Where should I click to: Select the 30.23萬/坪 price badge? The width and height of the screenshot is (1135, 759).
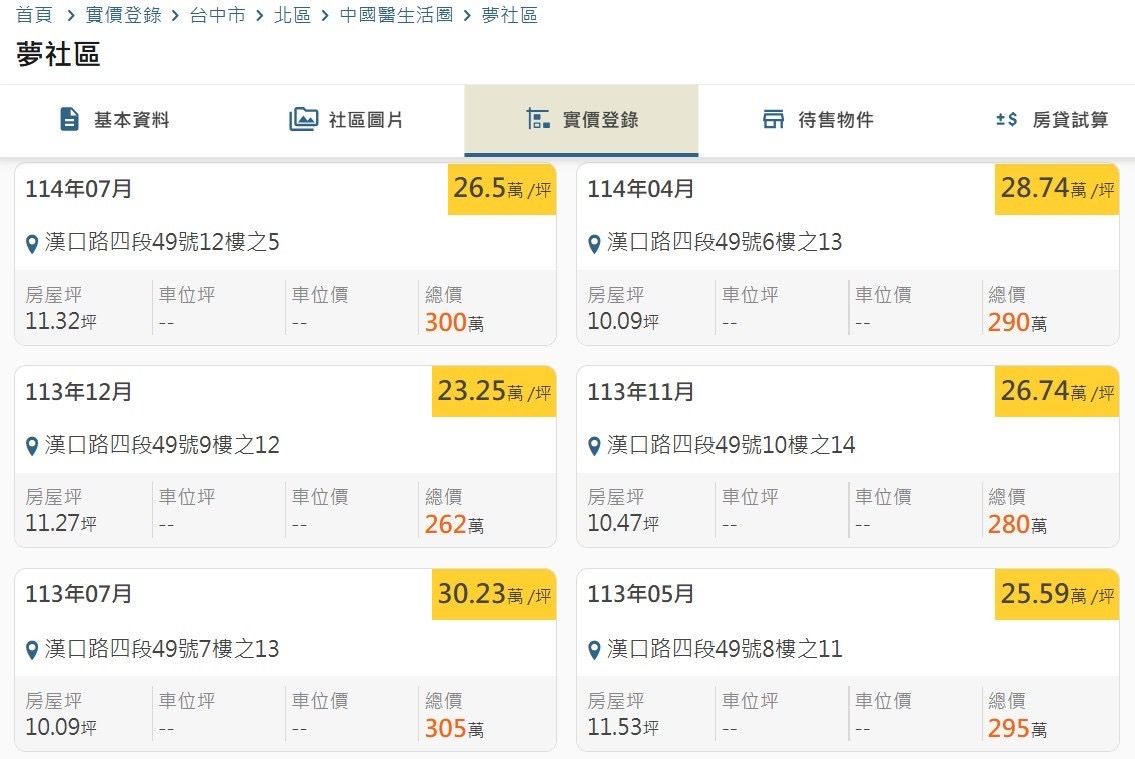pos(494,594)
